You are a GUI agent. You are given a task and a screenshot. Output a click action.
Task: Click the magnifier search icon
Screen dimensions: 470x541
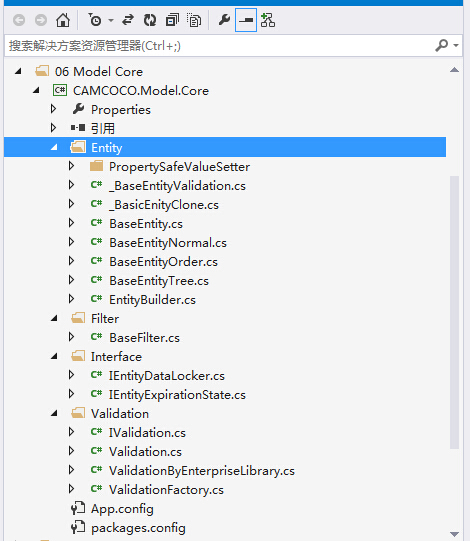pyautogui.click(x=442, y=45)
